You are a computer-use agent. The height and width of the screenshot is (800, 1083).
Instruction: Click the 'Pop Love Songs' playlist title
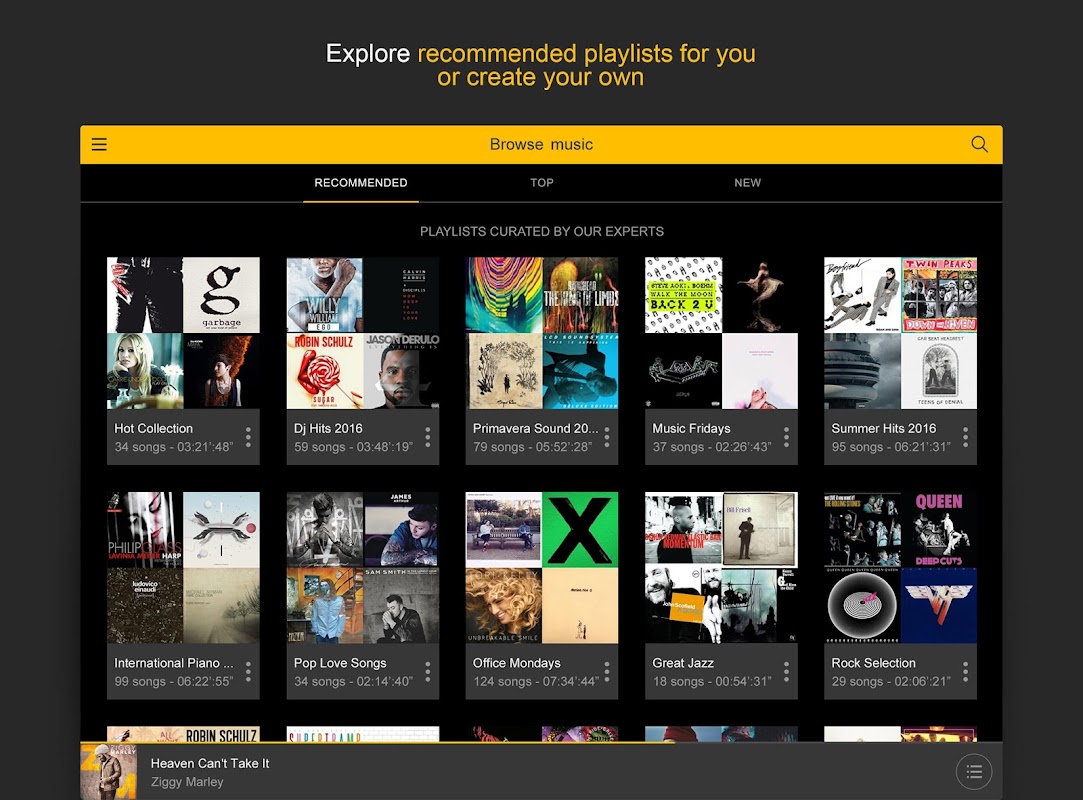click(x=340, y=663)
